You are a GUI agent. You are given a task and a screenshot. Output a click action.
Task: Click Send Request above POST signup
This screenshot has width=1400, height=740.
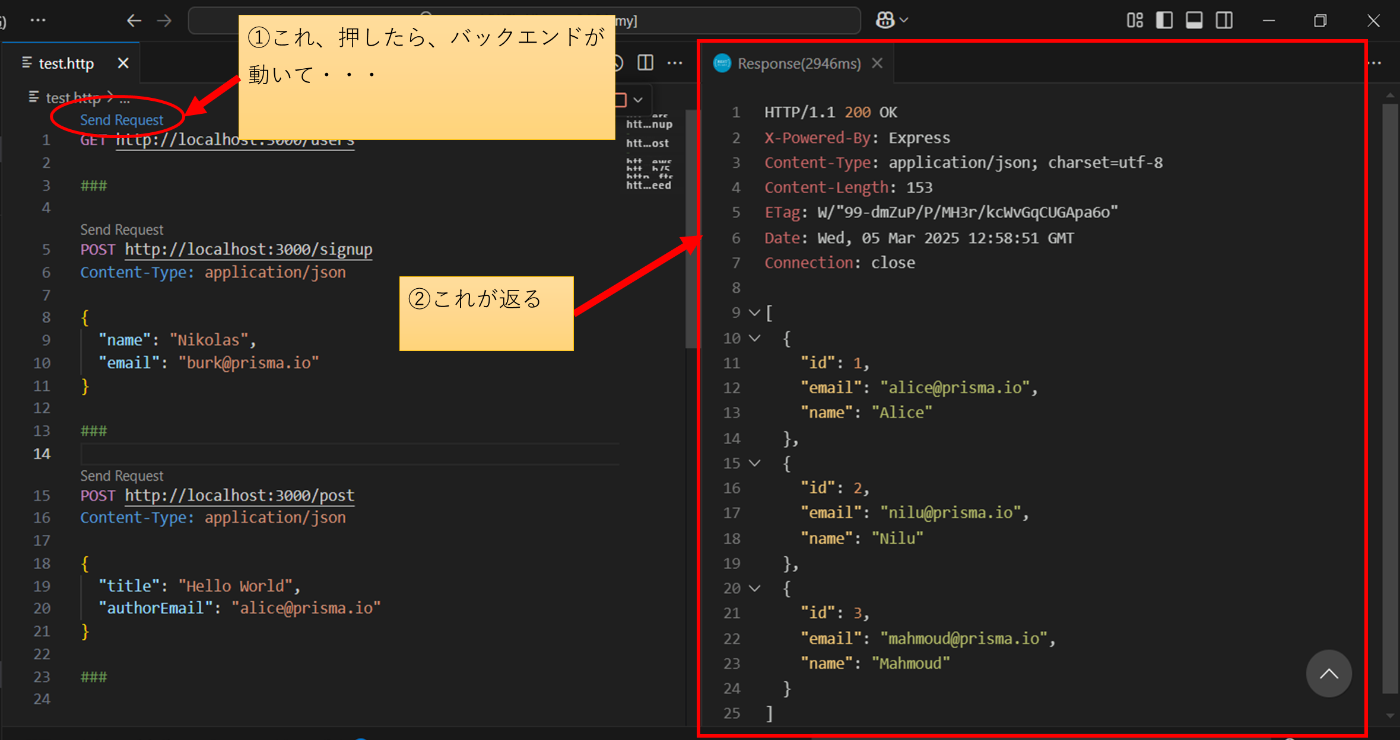click(x=122, y=230)
